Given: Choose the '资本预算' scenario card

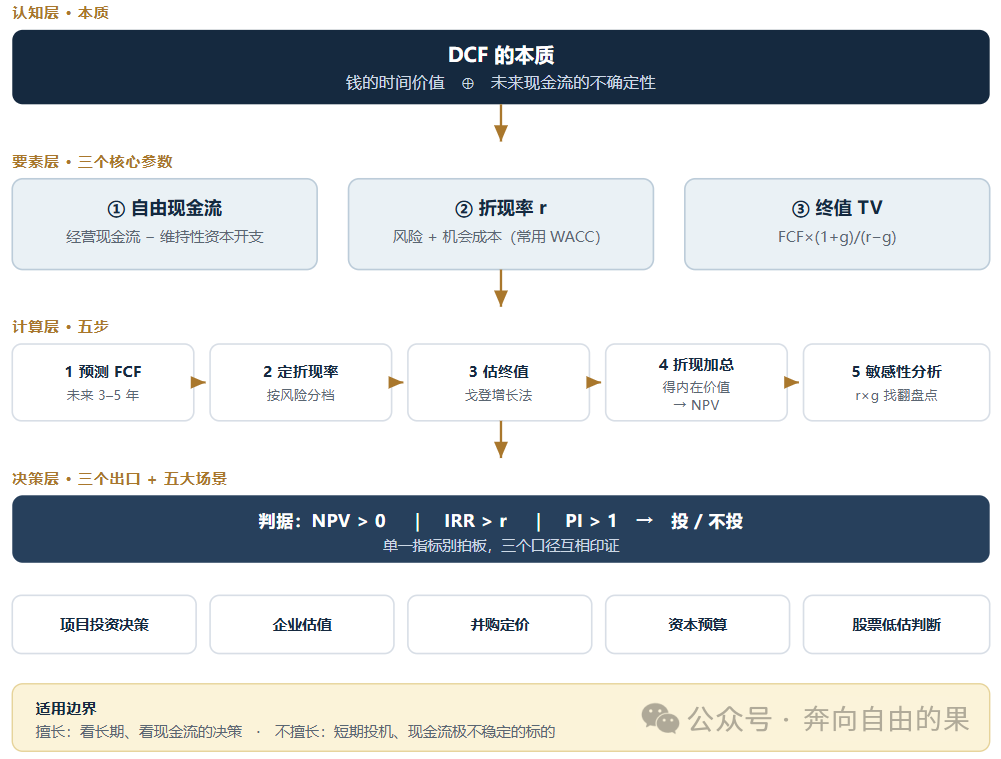Looking at the screenshot, I should point(698,624).
